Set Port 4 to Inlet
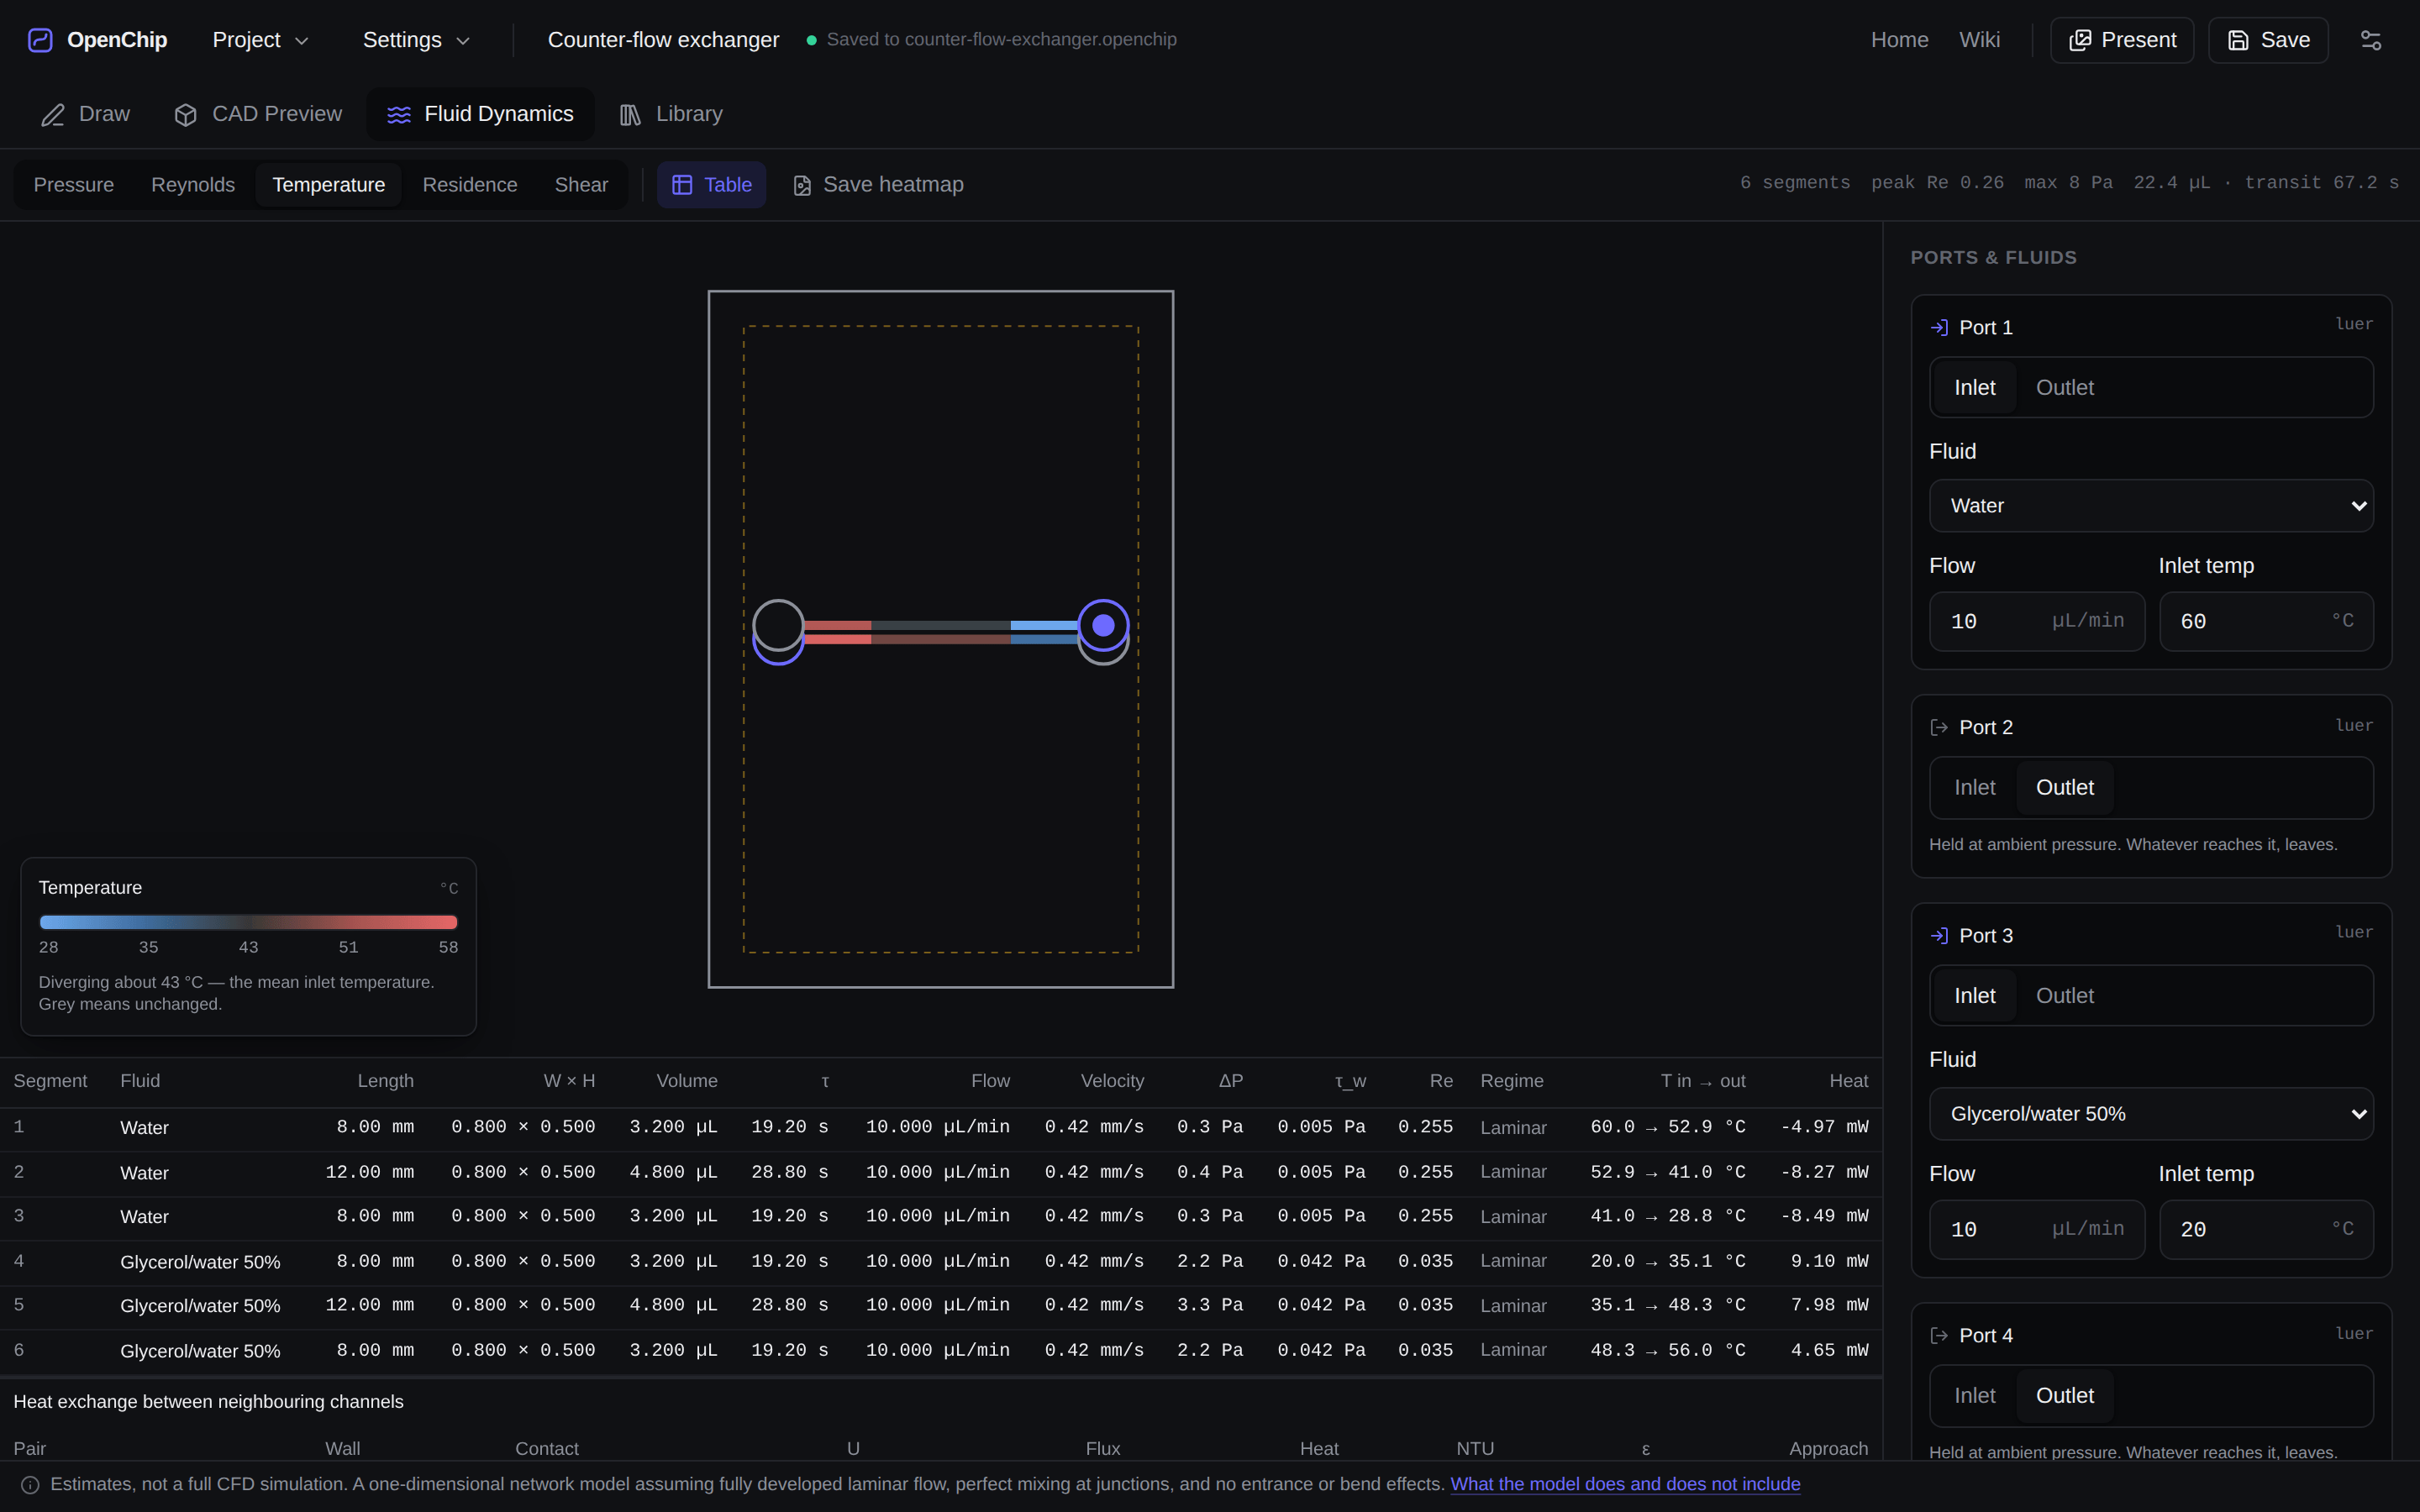Image resolution: width=2420 pixels, height=1512 pixels. 1974,1396
